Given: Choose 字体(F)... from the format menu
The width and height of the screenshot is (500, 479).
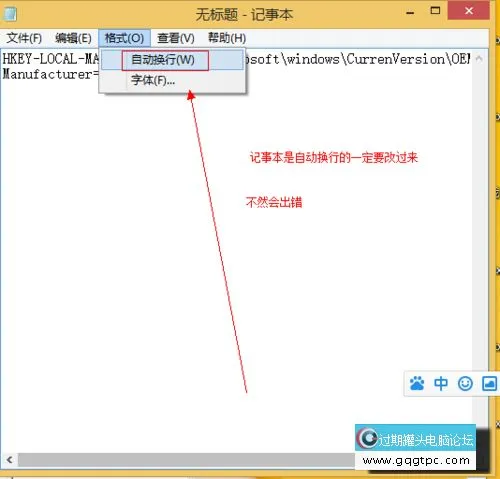Looking at the screenshot, I should 172,80.
